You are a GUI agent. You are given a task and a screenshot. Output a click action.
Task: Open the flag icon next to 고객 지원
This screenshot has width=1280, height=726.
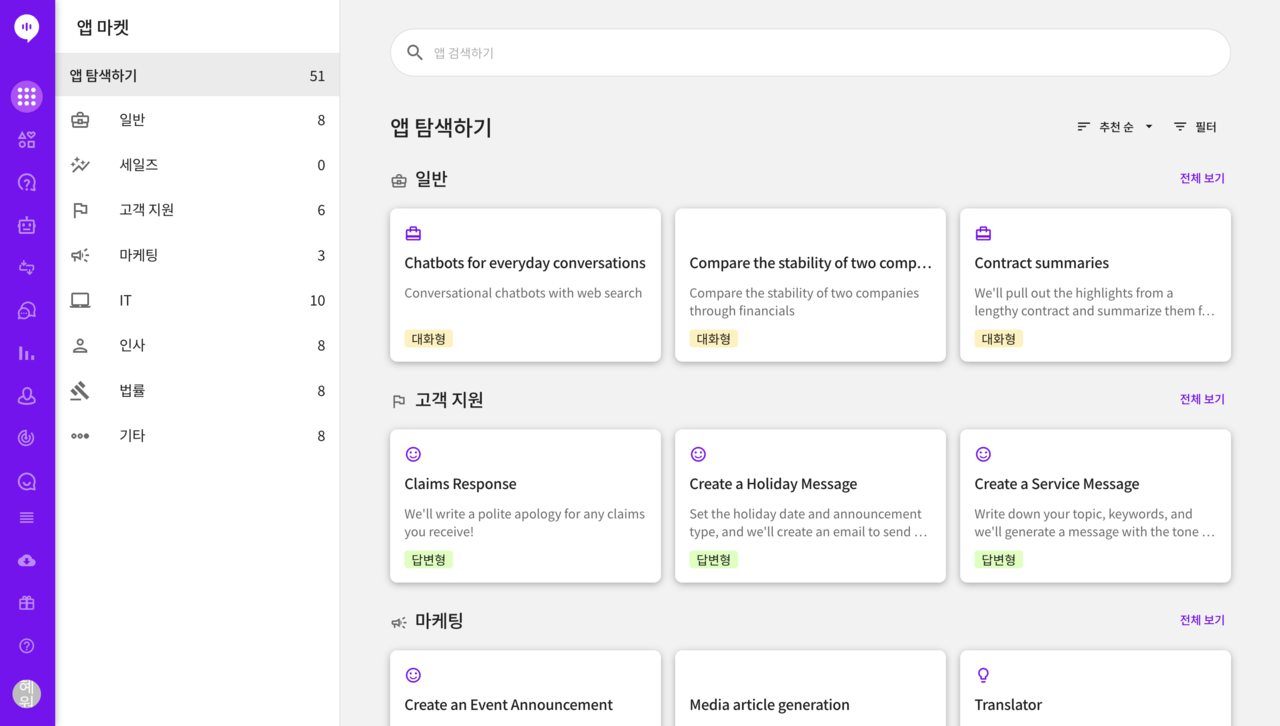coord(80,210)
